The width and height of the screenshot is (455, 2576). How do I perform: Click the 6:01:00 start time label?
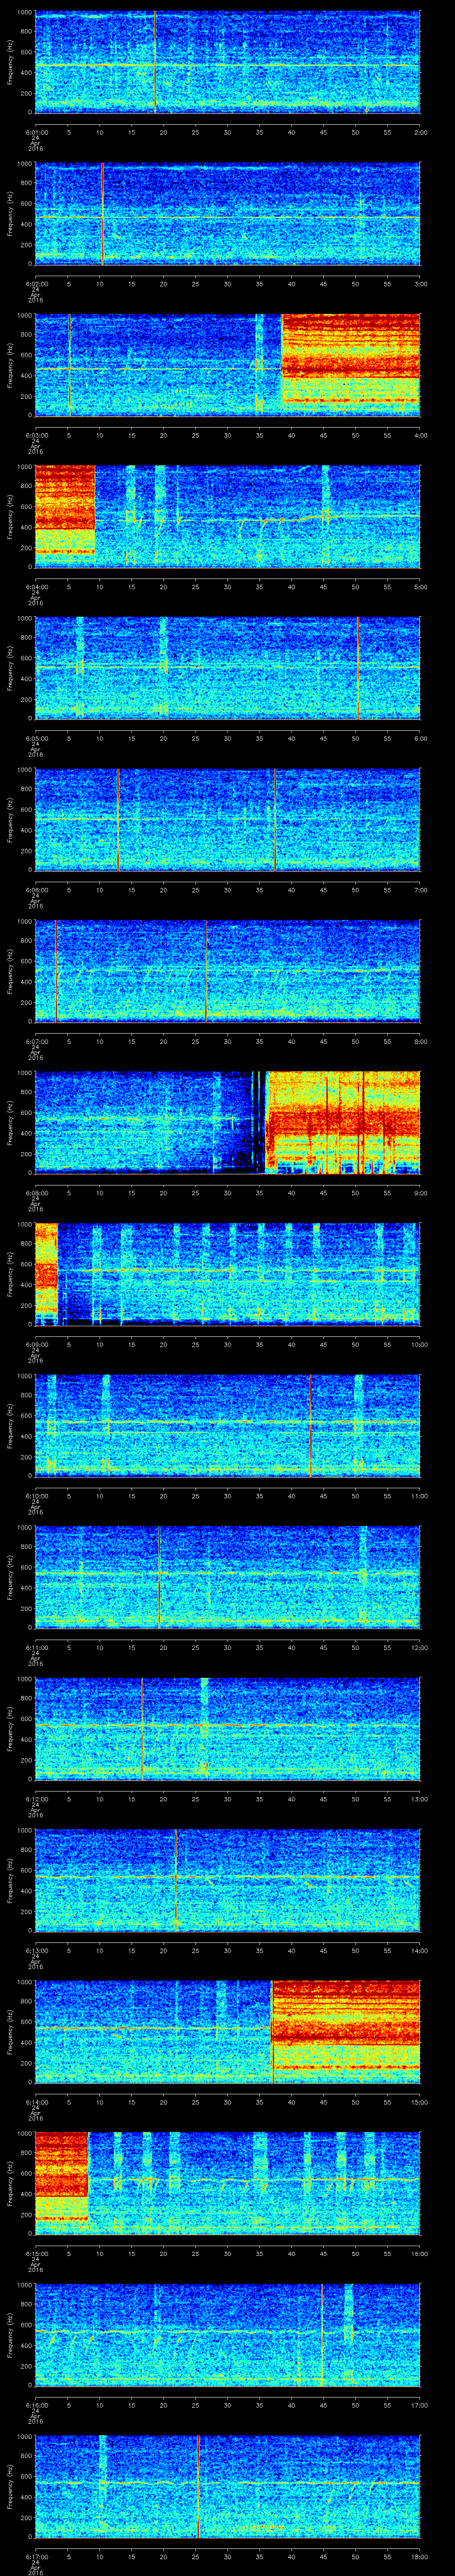36,132
